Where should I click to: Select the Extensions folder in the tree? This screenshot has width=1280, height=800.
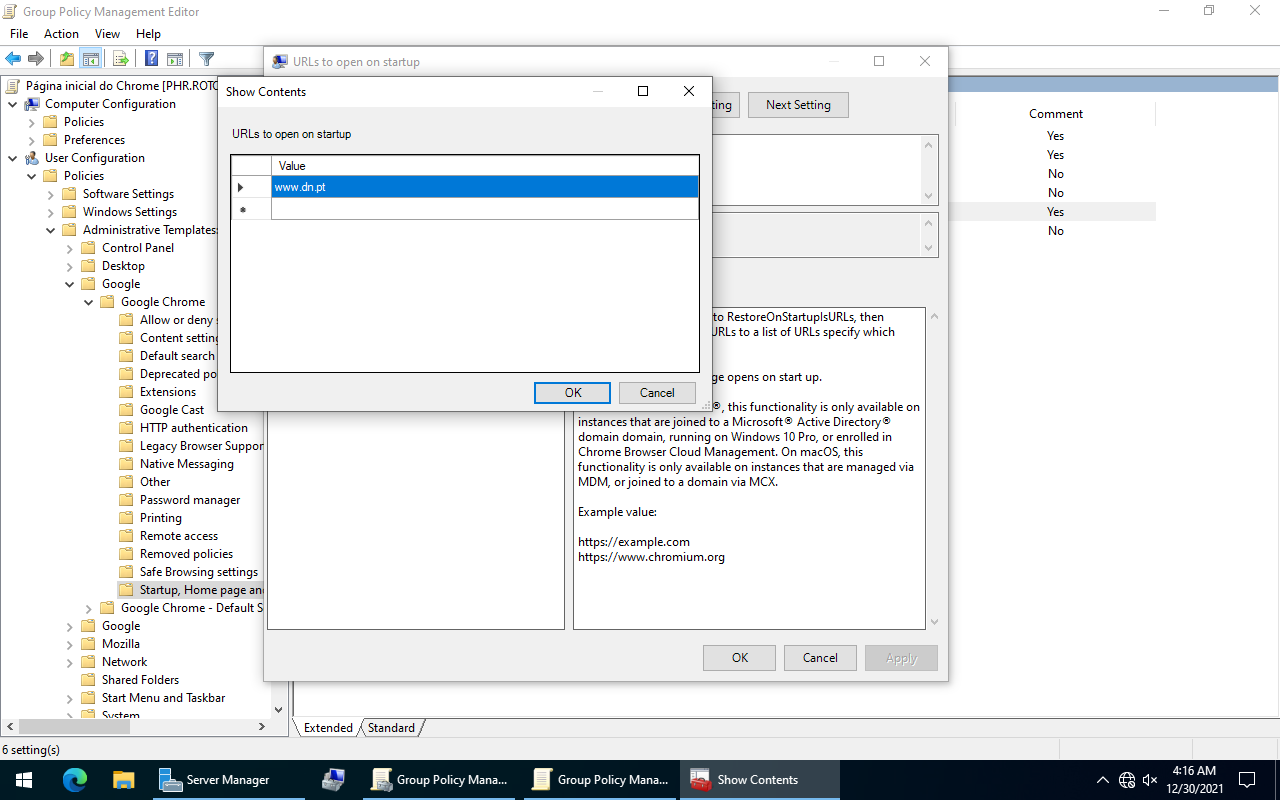click(167, 392)
